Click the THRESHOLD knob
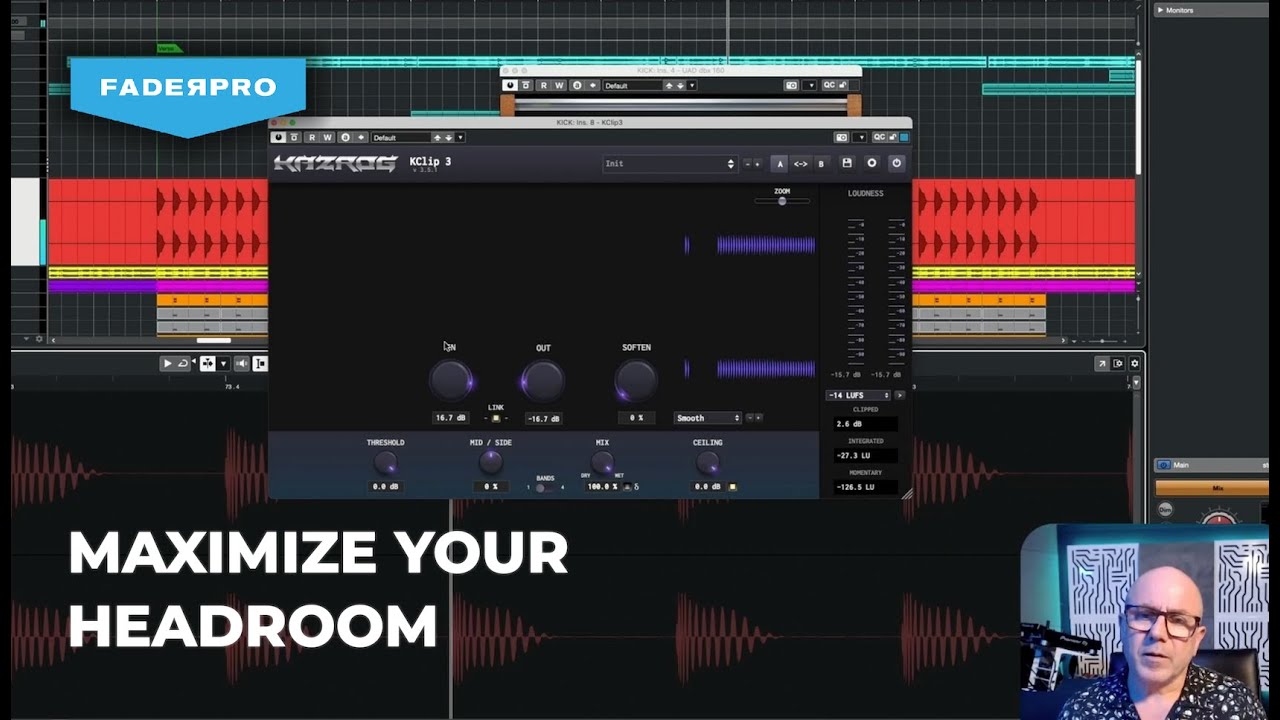Screen dimensions: 1280x720 pyautogui.click(x=385, y=463)
